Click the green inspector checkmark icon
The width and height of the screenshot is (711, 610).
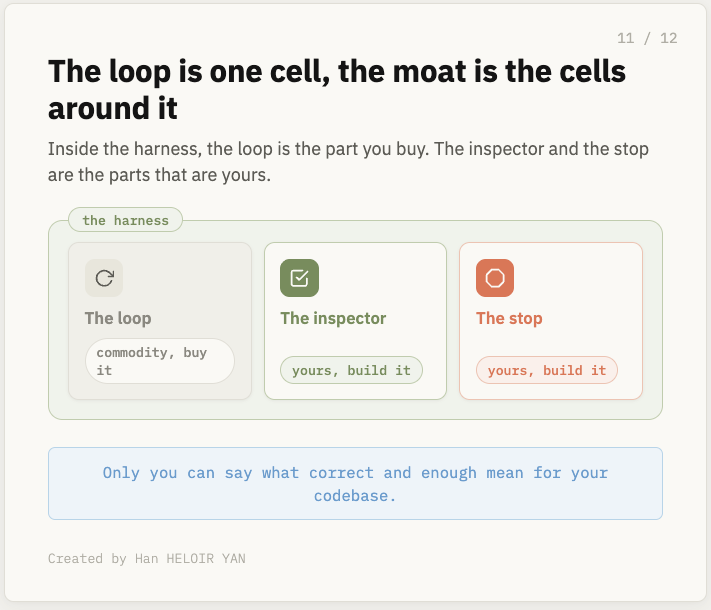pos(299,278)
